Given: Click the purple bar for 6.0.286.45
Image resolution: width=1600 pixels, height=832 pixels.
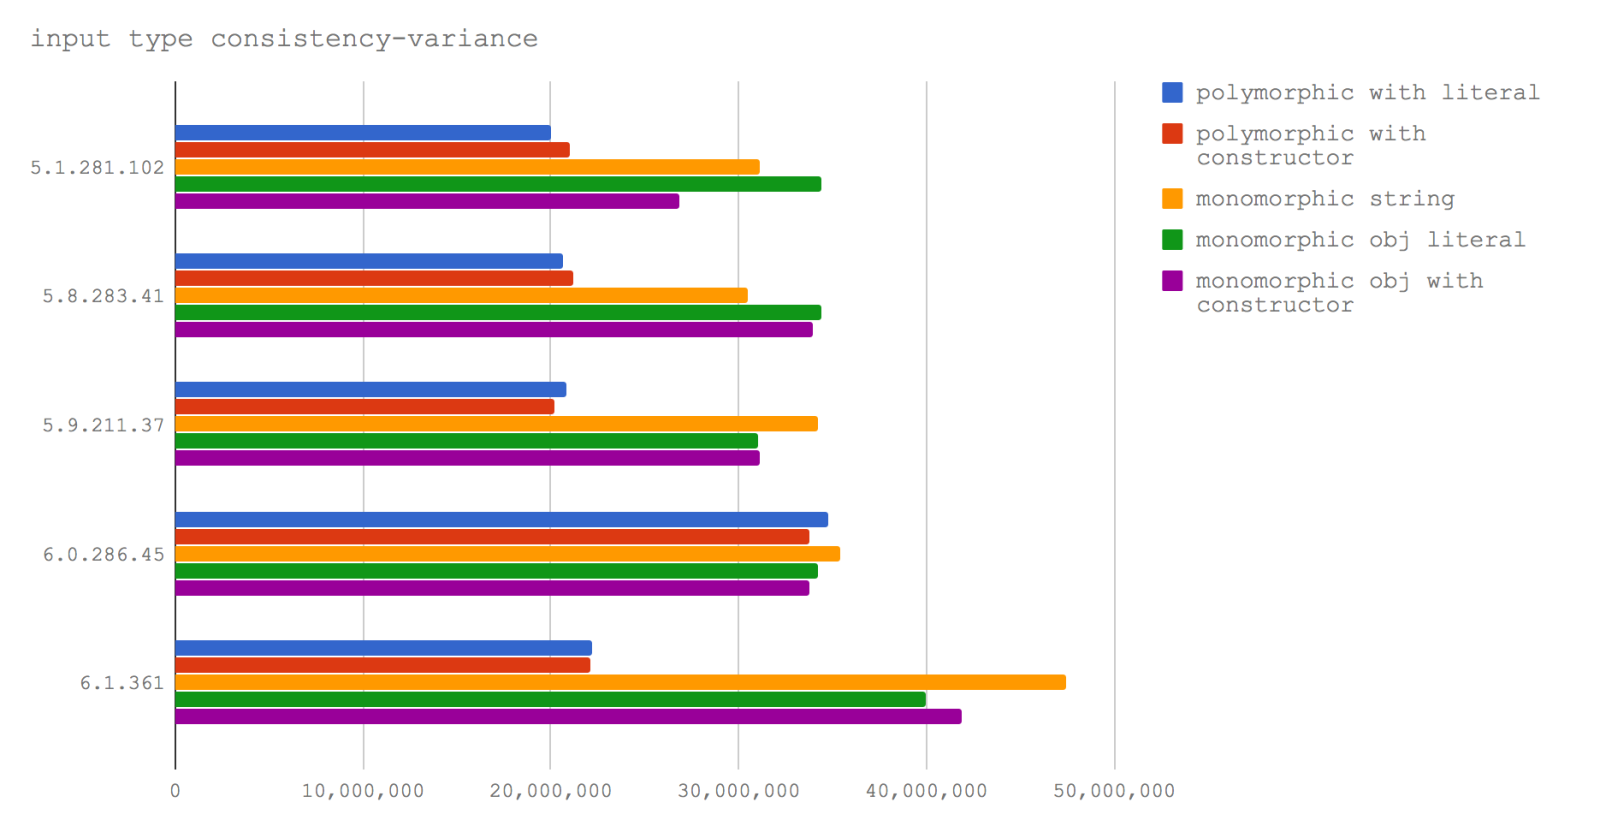Looking at the screenshot, I should click(493, 588).
